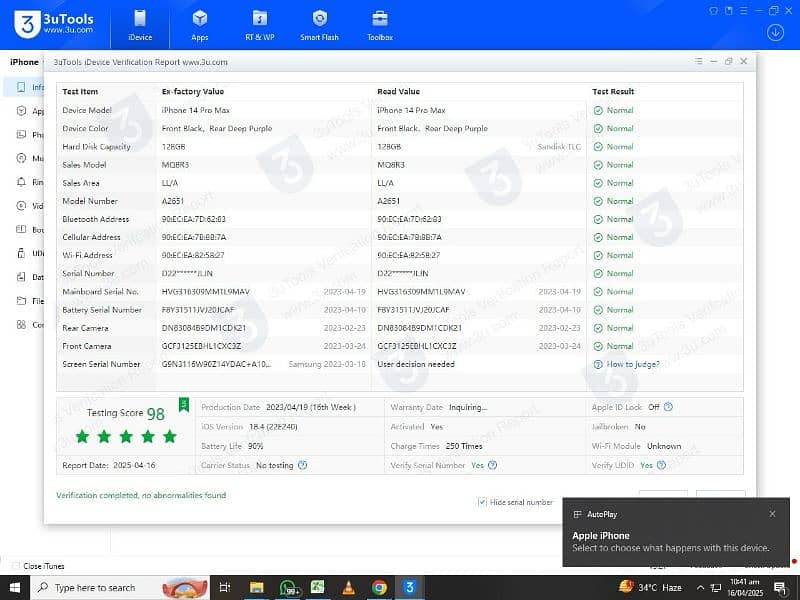800x600 pixels.
Task: Click the Info sidebar icon
Action: (21, 87)
